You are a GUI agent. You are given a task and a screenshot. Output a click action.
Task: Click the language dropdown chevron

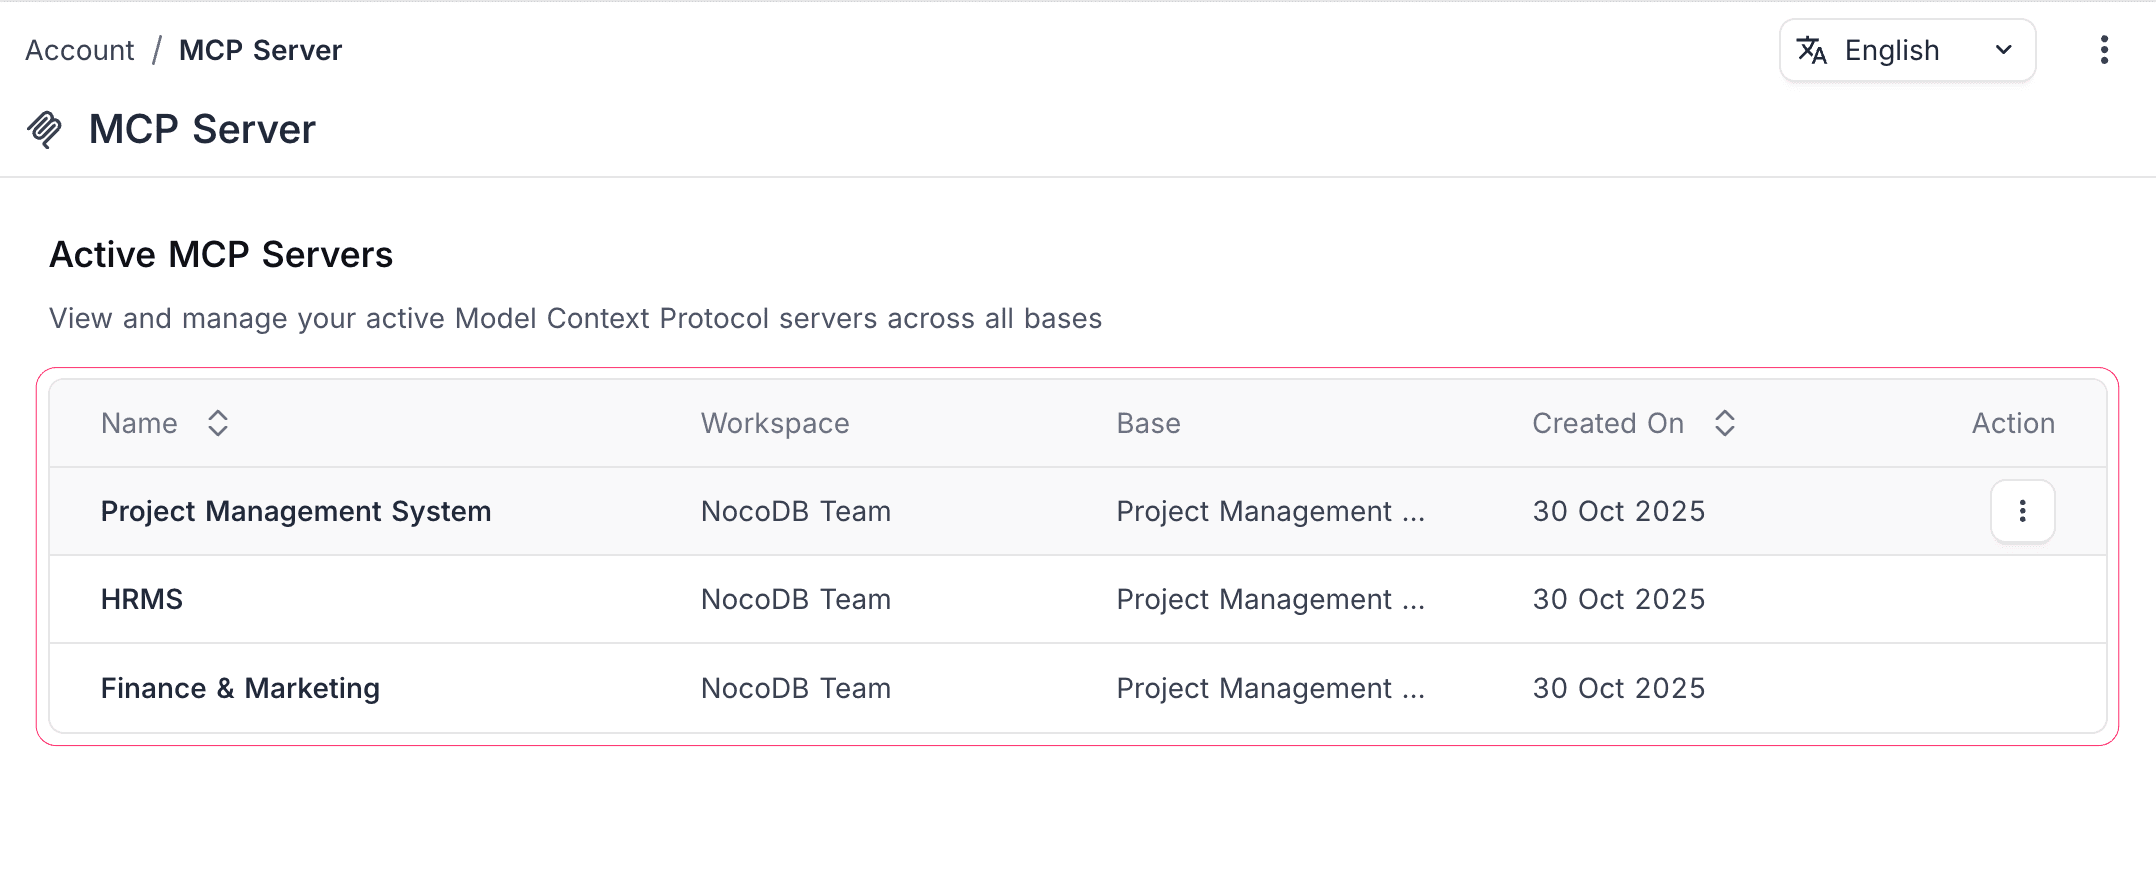[x=2003, y=50]
